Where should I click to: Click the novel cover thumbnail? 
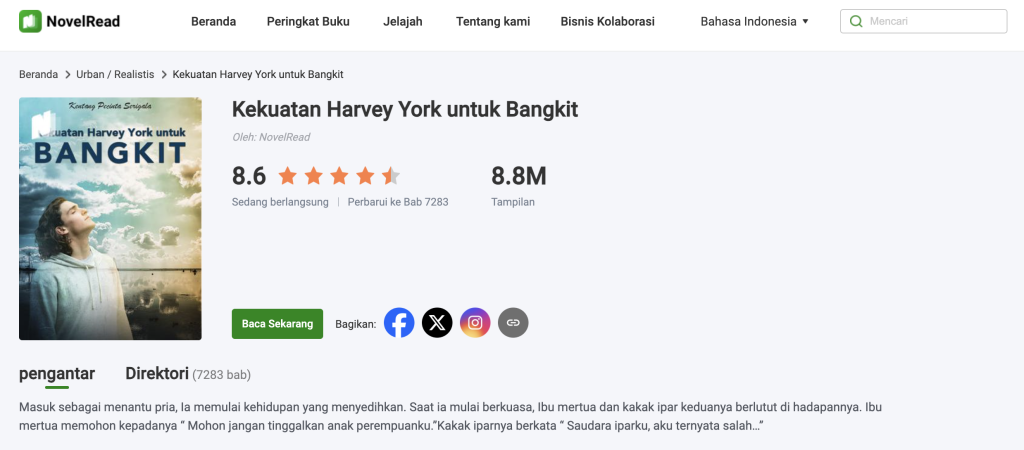pos(110,218)
